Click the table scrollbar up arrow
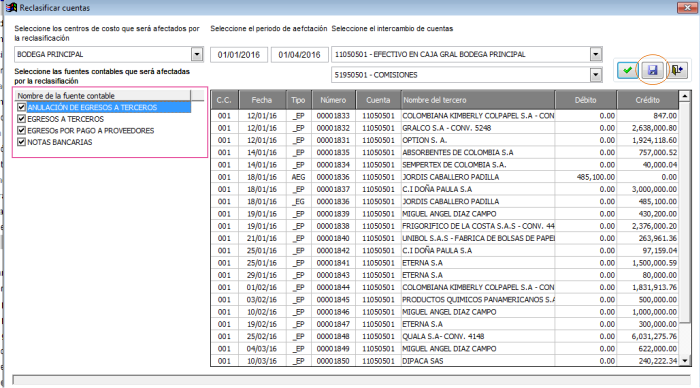This screenshot has width=700, height=388. (684, 96)
